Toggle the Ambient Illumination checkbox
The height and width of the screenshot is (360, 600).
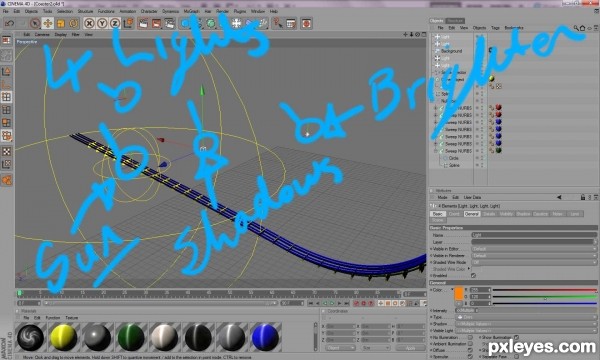click(x=470, y=344)
